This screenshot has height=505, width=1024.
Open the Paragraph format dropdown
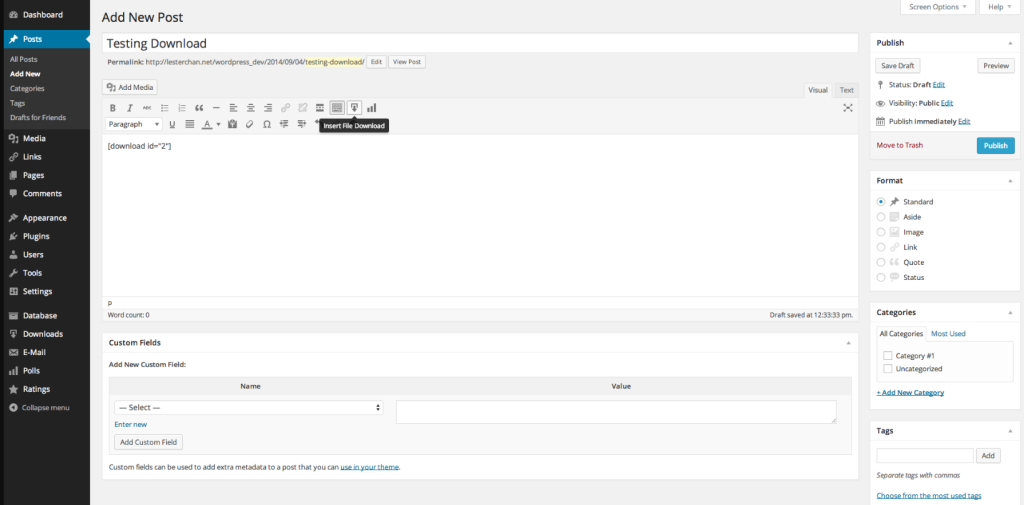click(134, 124)
